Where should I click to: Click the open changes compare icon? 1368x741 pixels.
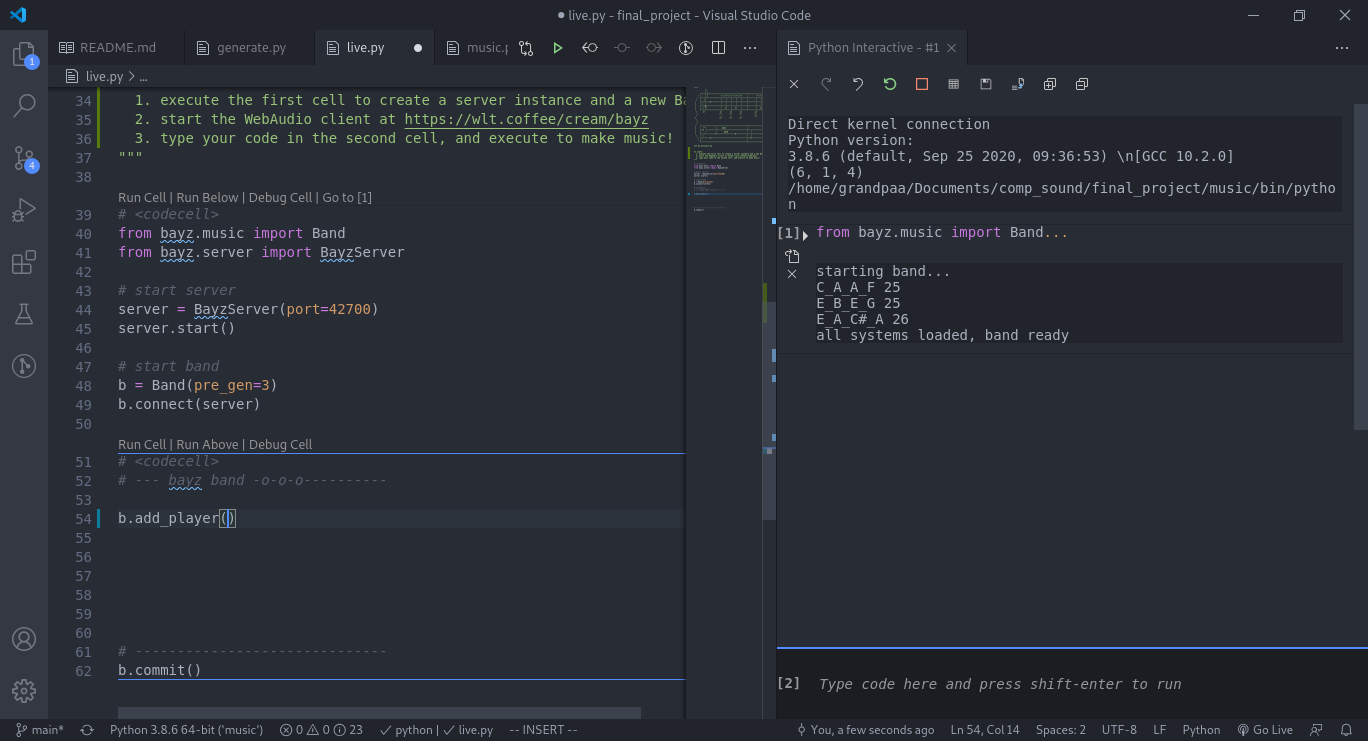point(526,48)
